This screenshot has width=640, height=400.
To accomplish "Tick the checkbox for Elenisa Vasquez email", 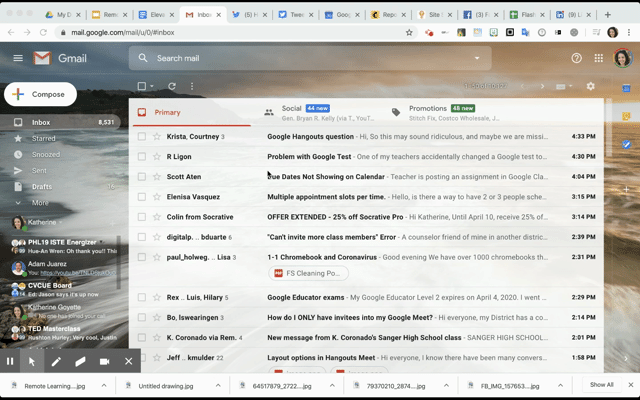I will (142, 197).
